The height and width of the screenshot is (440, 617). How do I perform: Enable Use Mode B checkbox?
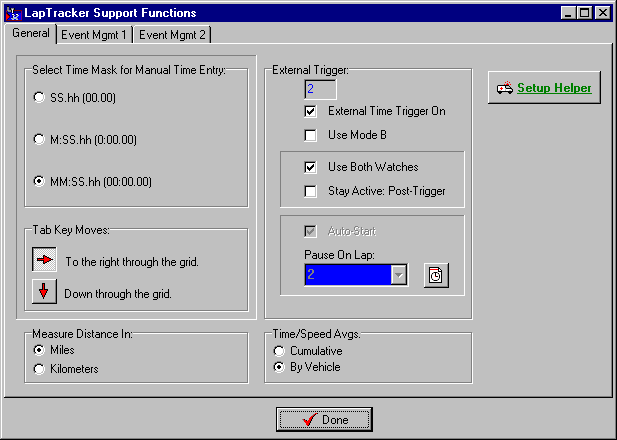(310, 135)
